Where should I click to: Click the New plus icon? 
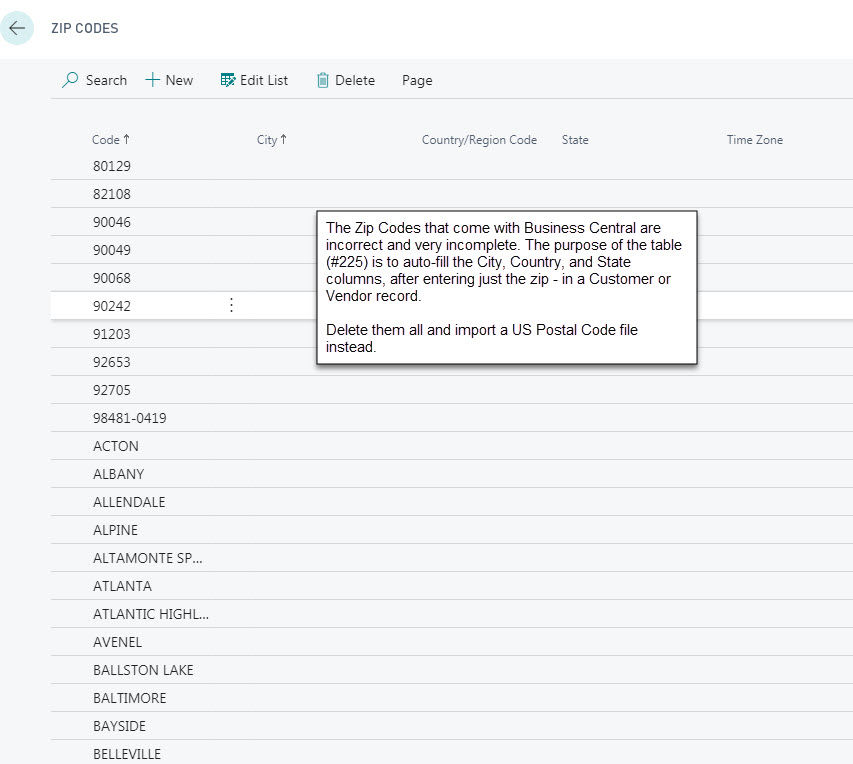153,80
